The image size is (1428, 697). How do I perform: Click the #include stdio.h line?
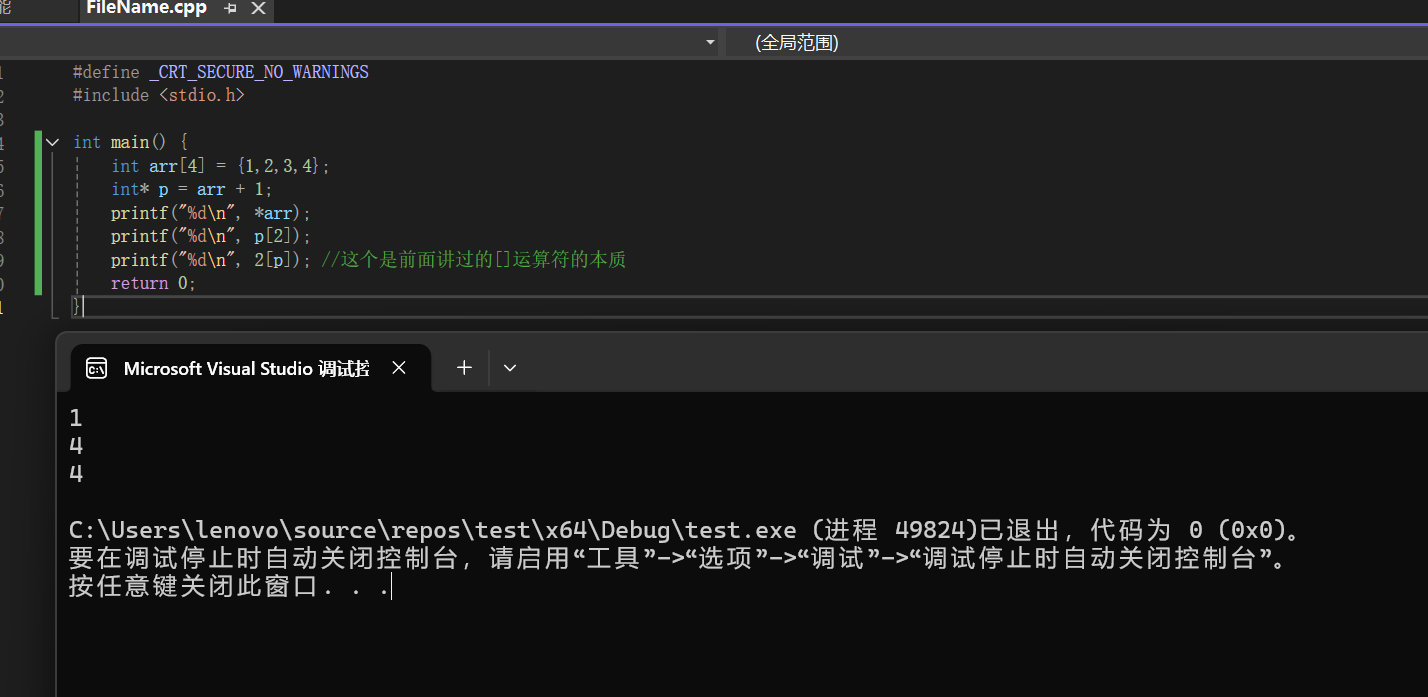pos(158,94)
